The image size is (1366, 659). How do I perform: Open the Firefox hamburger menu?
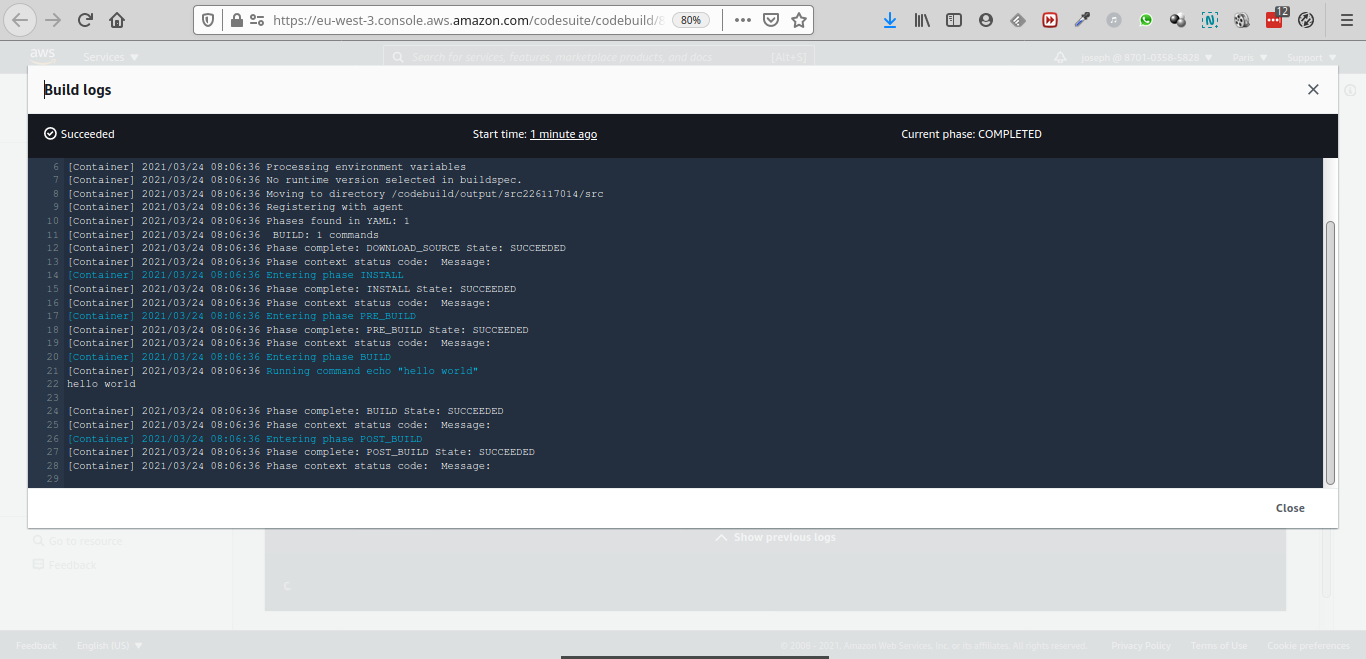pos(1343,20)
